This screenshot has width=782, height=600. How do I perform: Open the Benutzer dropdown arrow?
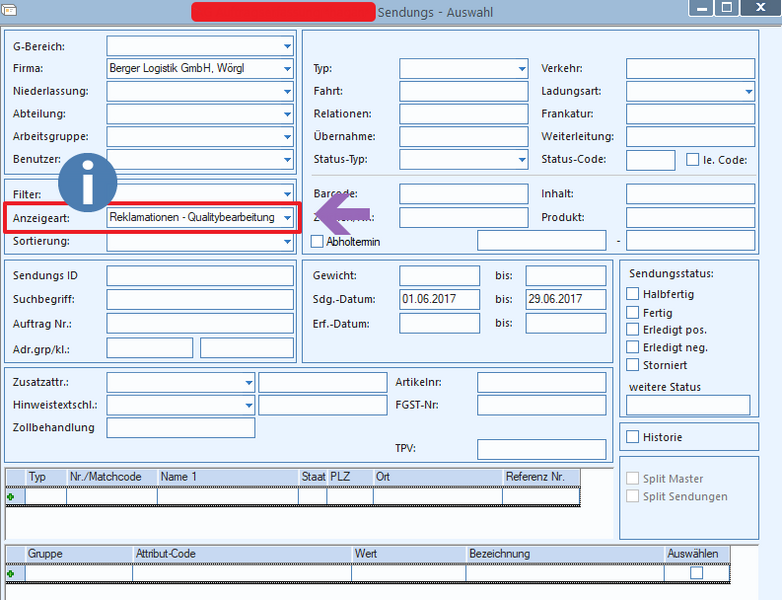click(x=287, y=160)
